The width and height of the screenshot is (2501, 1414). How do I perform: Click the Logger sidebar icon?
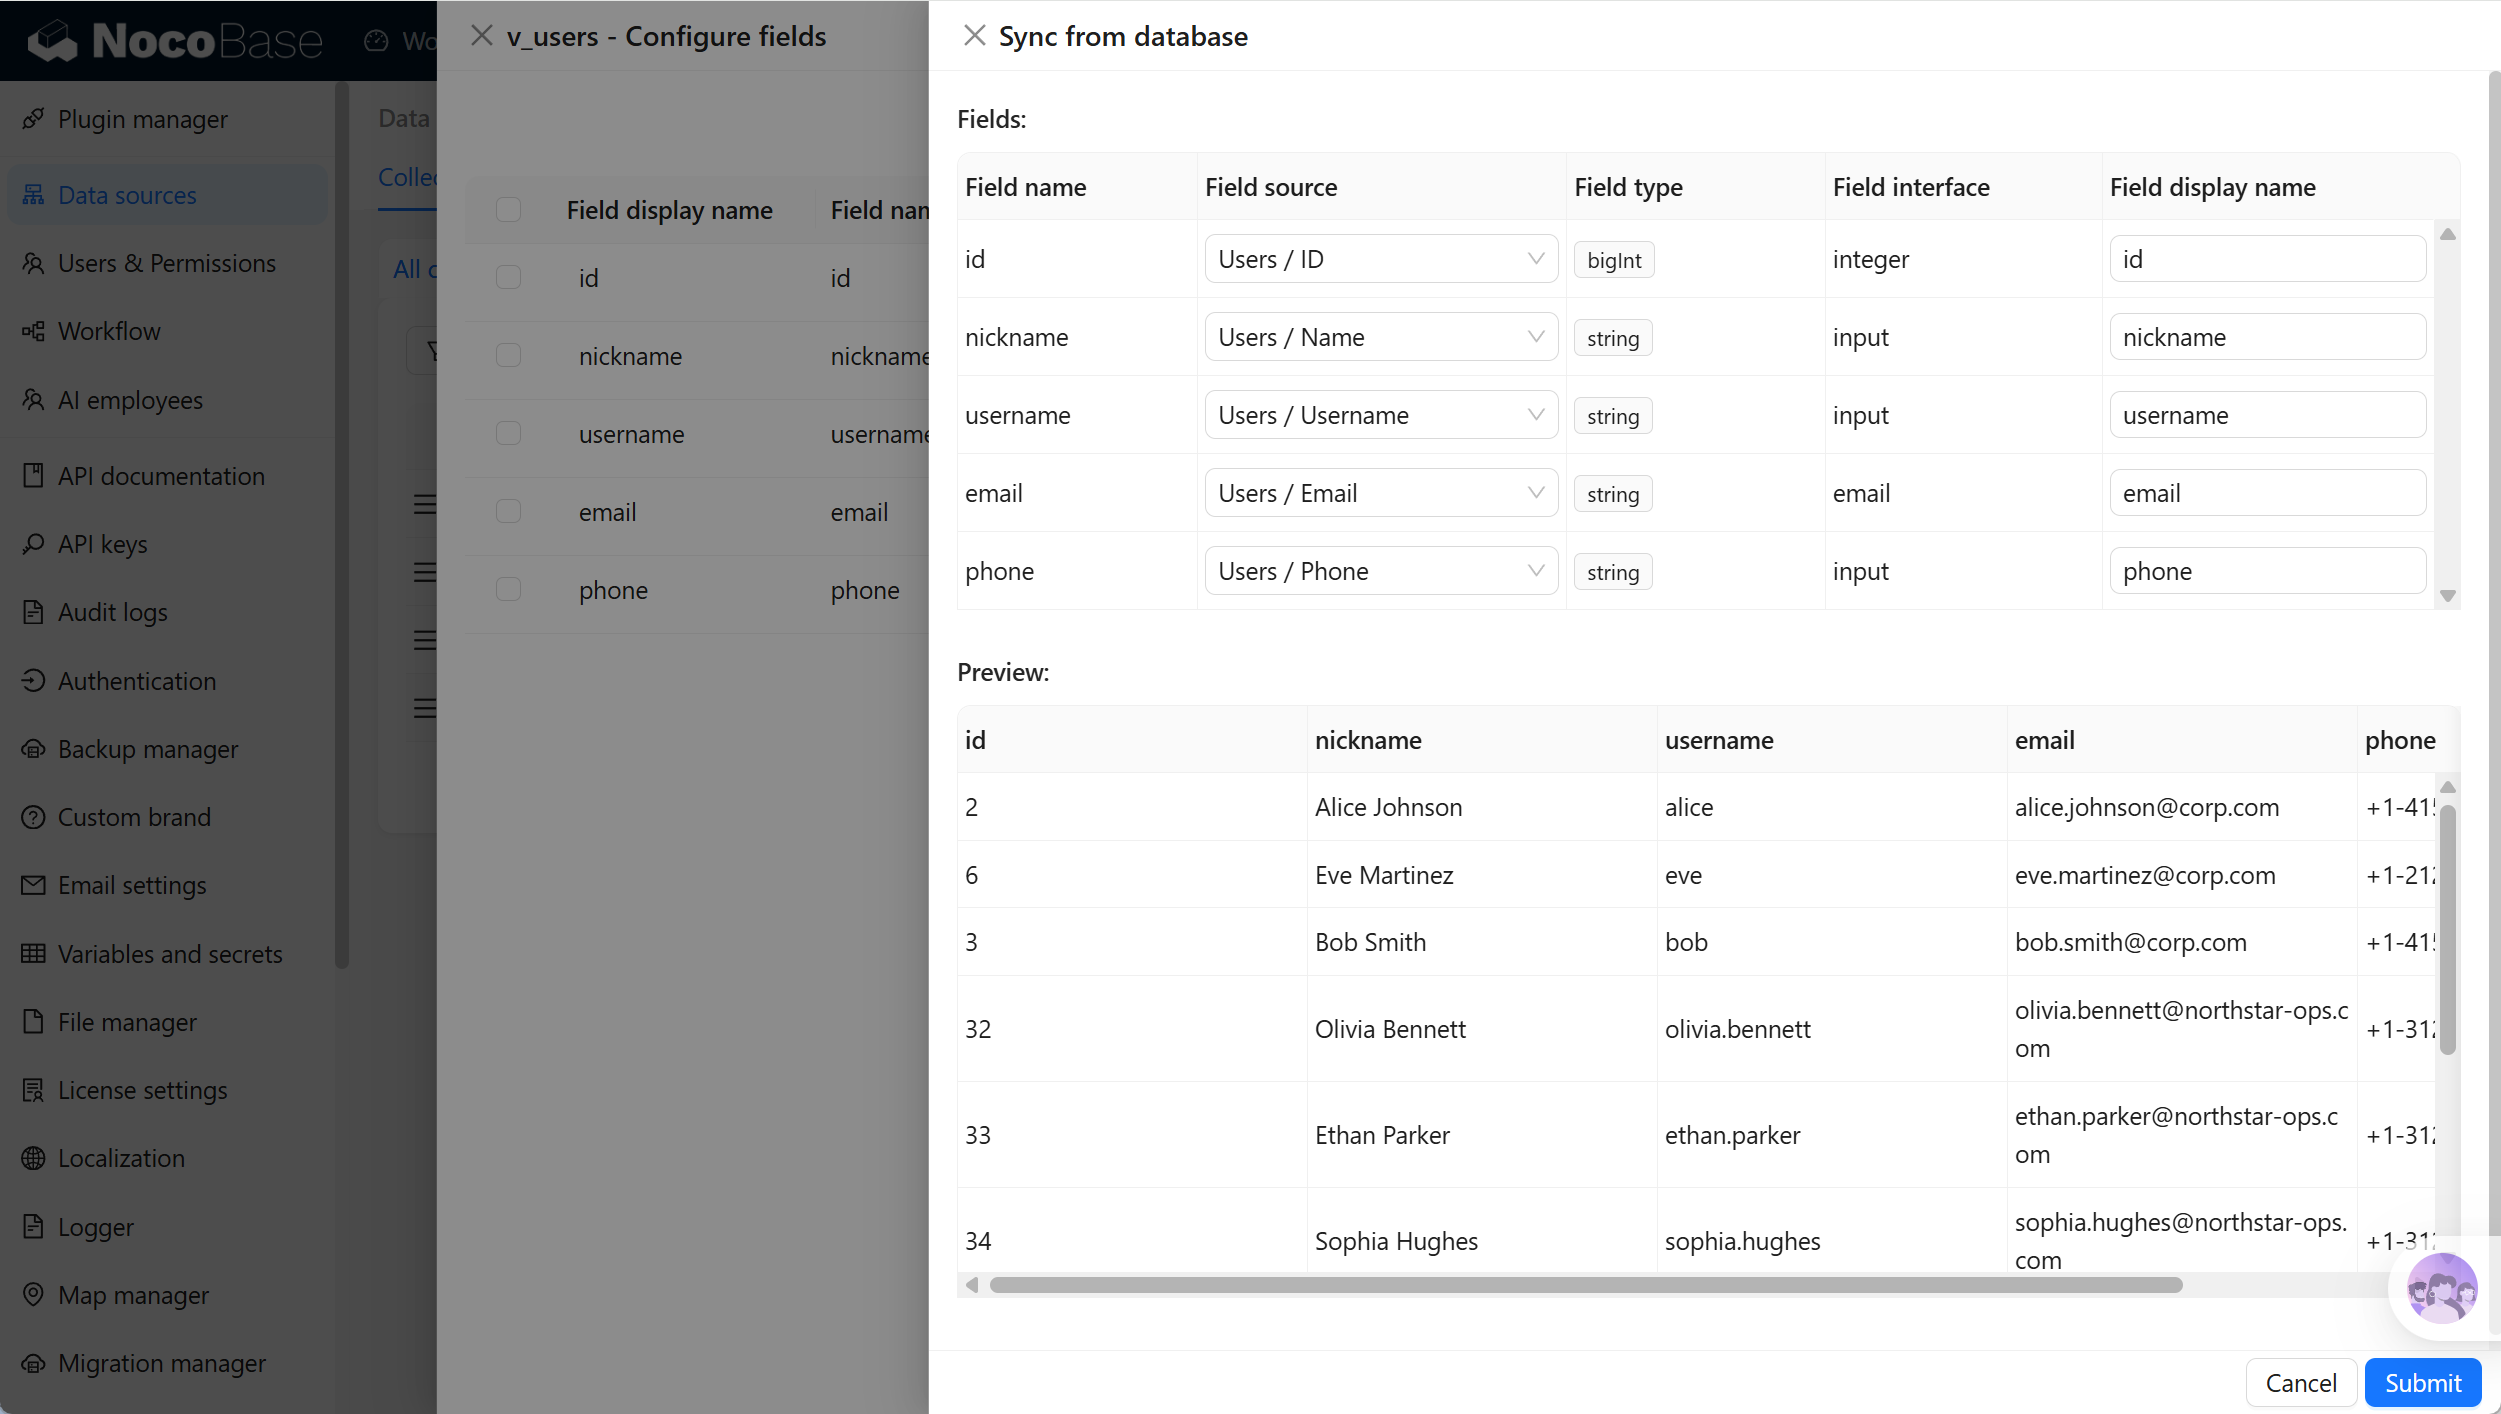pyautogui.click(x=33, y=1227)
